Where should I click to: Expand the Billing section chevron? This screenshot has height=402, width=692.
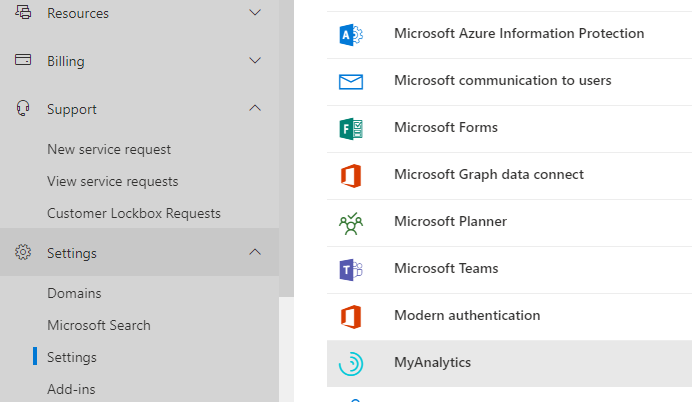255,60
